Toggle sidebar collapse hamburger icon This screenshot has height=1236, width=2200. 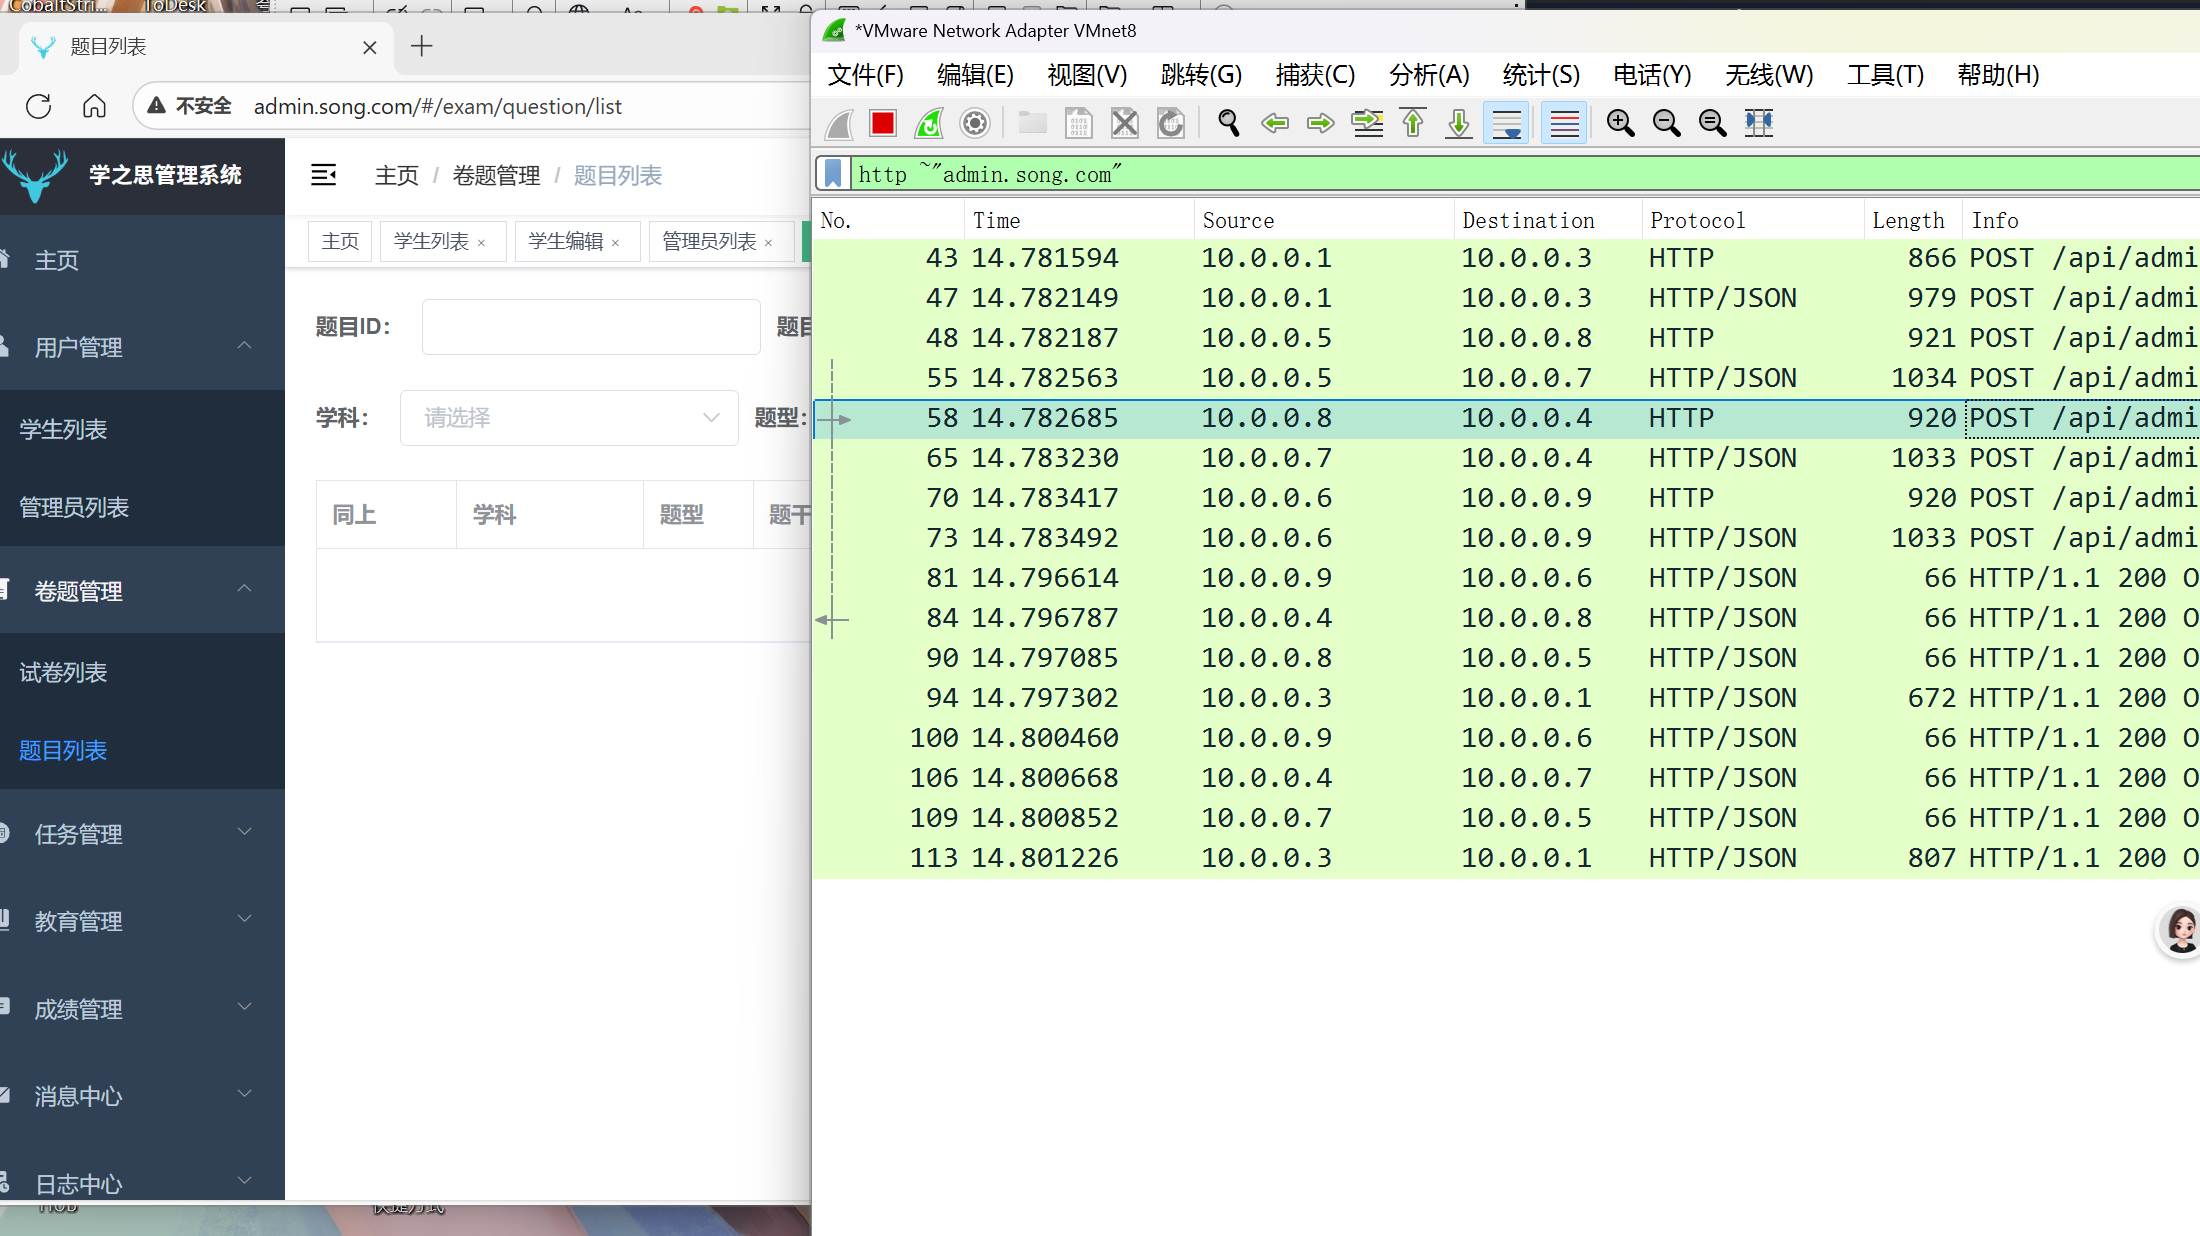point(324,176)
